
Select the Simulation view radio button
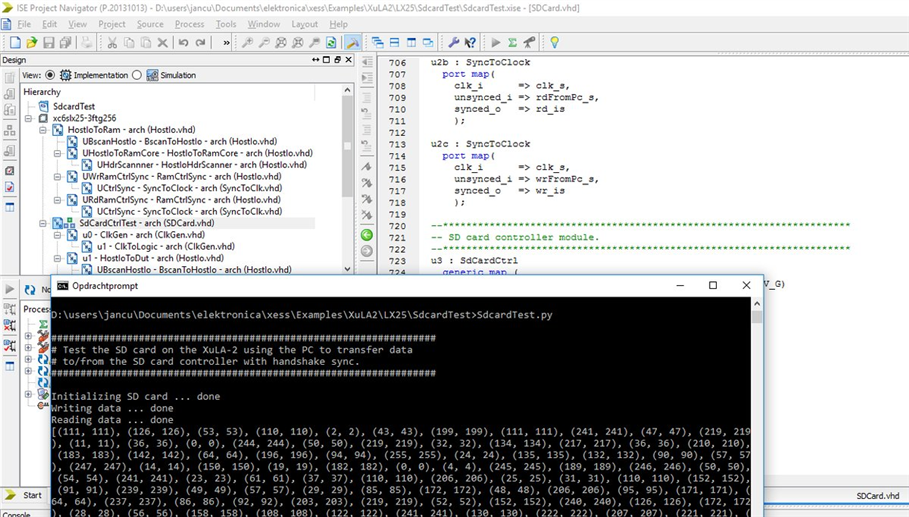[137, 75]
